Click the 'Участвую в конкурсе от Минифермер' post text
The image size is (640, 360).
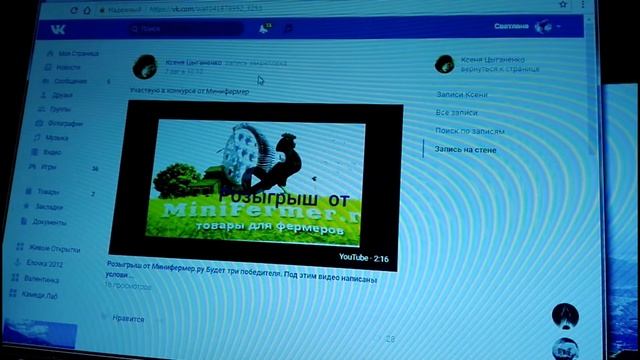pyautogui.click(x=189, y=91)
